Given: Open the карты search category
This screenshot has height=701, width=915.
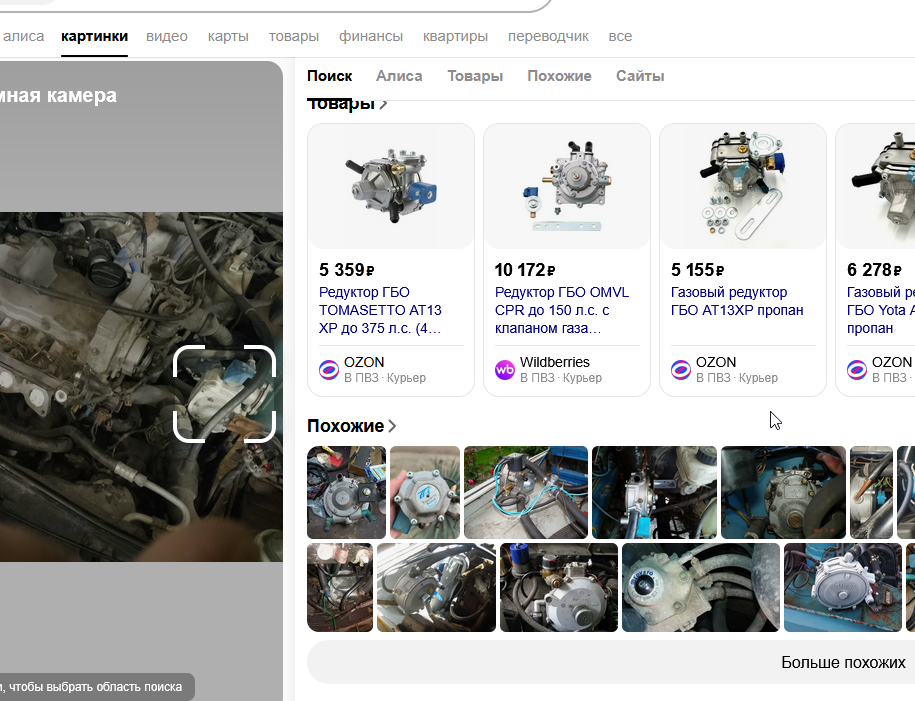Looking at the screenshot, I should coord(228,36).
